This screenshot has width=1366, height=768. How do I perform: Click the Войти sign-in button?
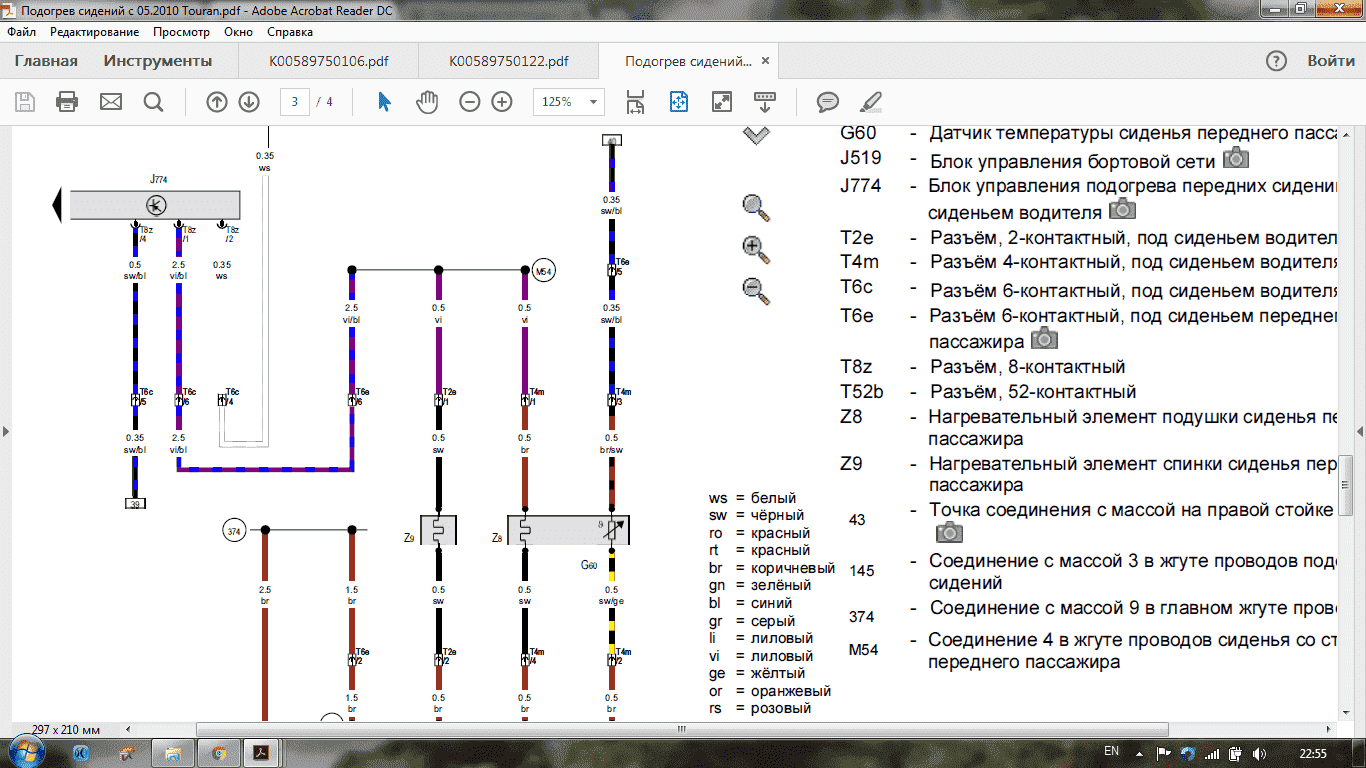coord(1331,61)
